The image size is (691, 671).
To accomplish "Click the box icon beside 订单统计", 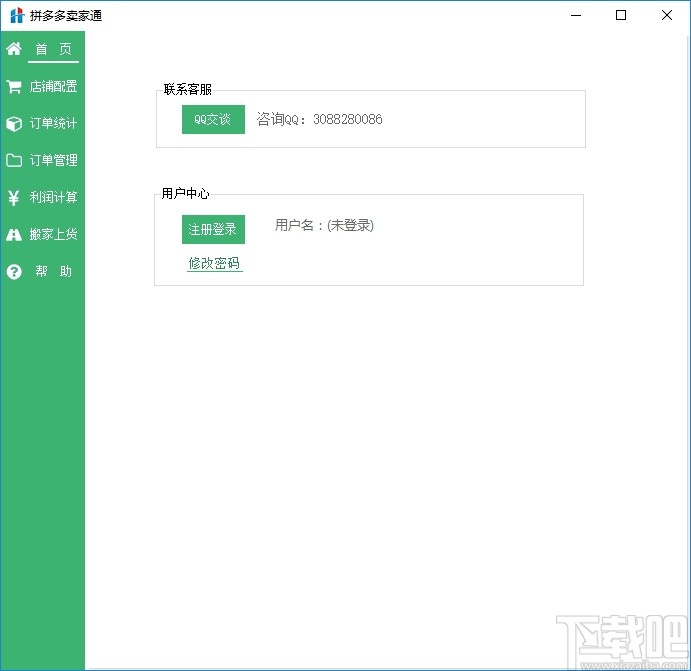I will click(x=14, y=123).
